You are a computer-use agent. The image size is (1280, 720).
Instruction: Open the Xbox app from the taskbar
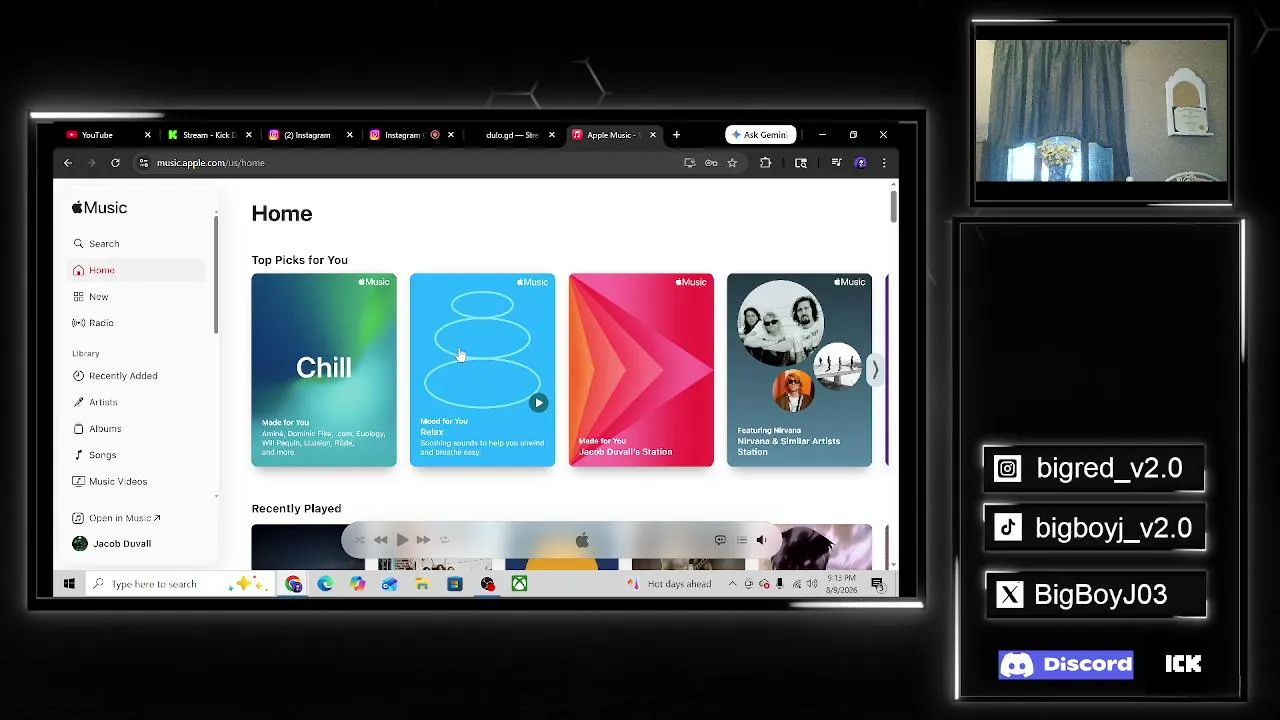coord(519,584)
